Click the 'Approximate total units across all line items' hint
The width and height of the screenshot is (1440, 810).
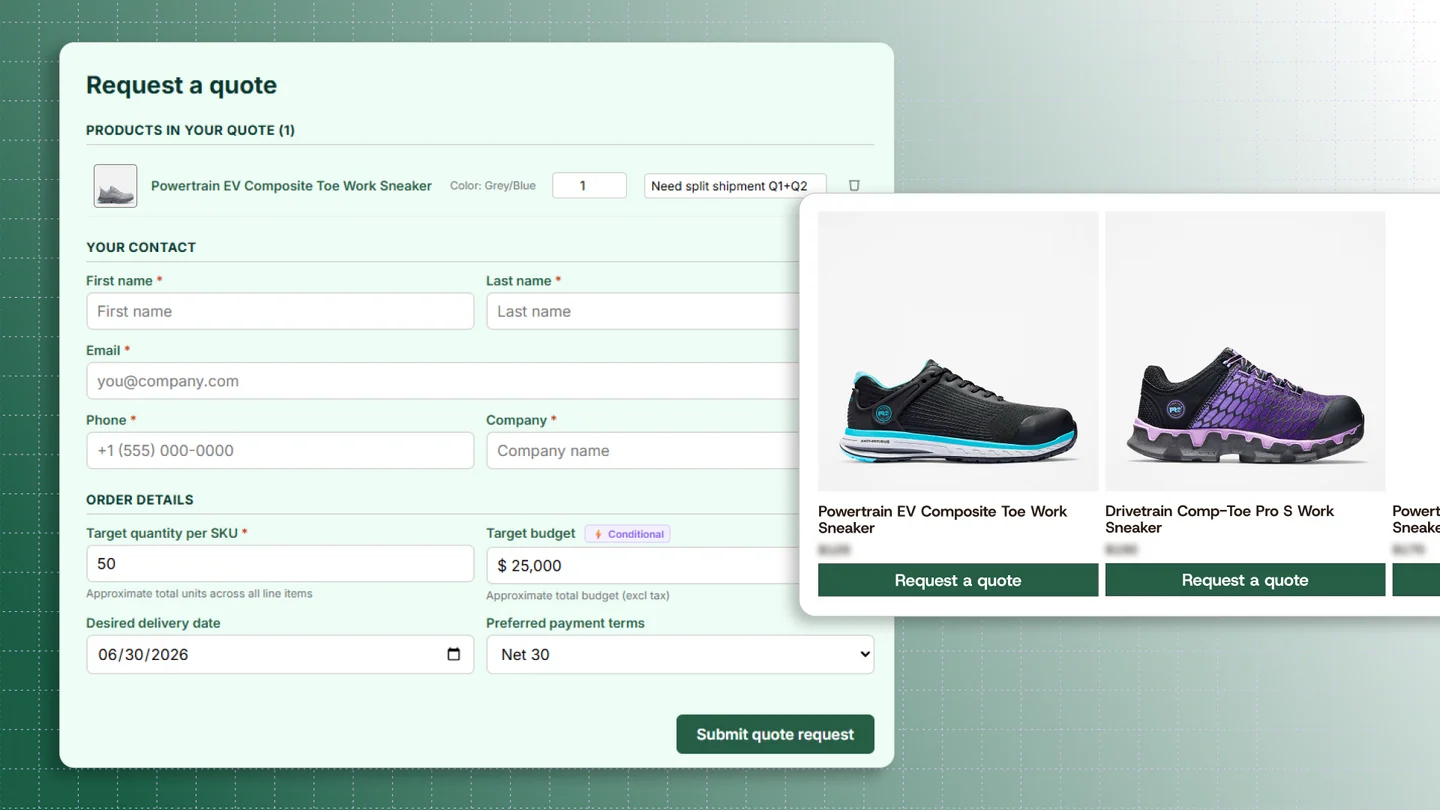coord(199,593)
